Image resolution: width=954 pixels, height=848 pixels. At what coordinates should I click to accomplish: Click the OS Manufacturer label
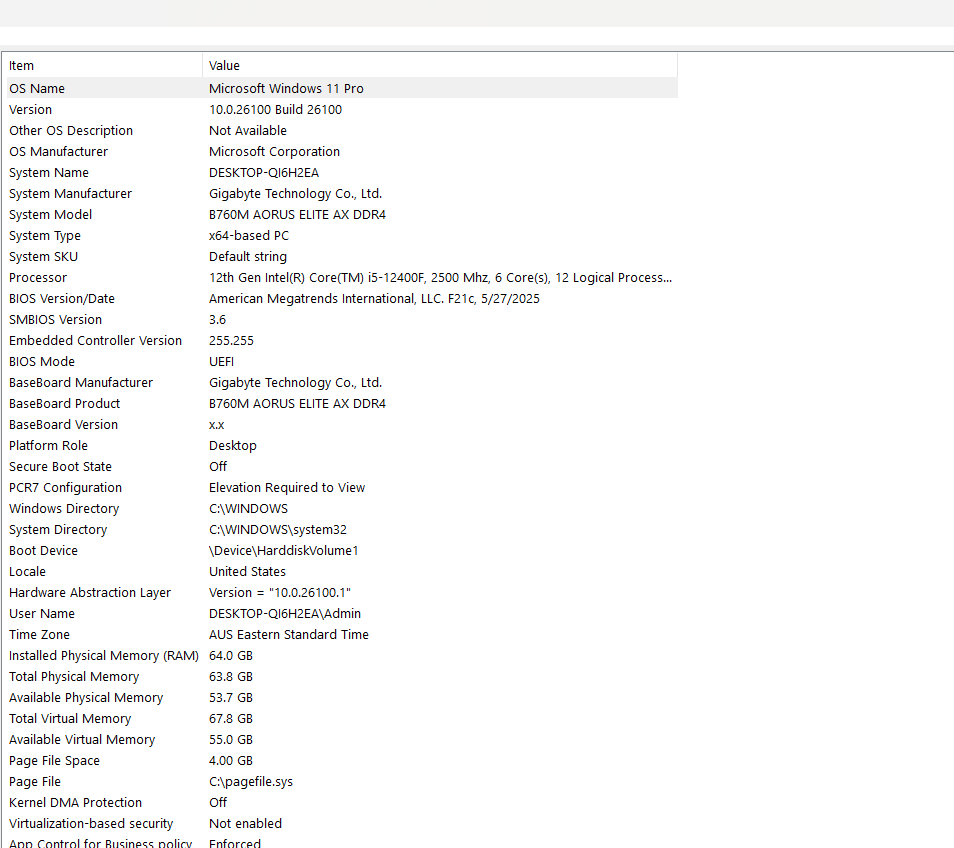(x=58, y=151)
